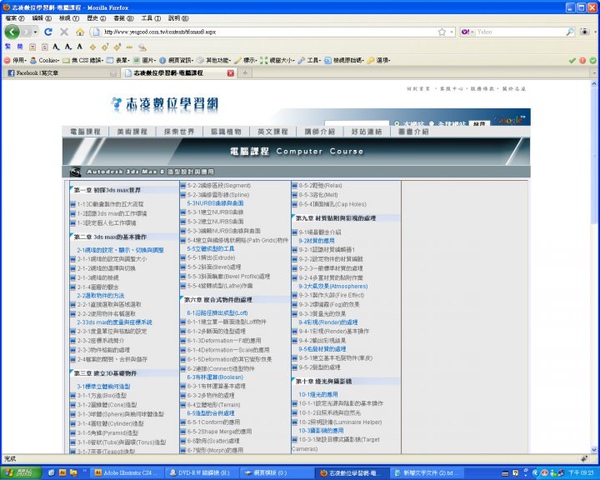Click the site search submit button
The width and height of the screenshot is (600, 480).
(479, 124)
